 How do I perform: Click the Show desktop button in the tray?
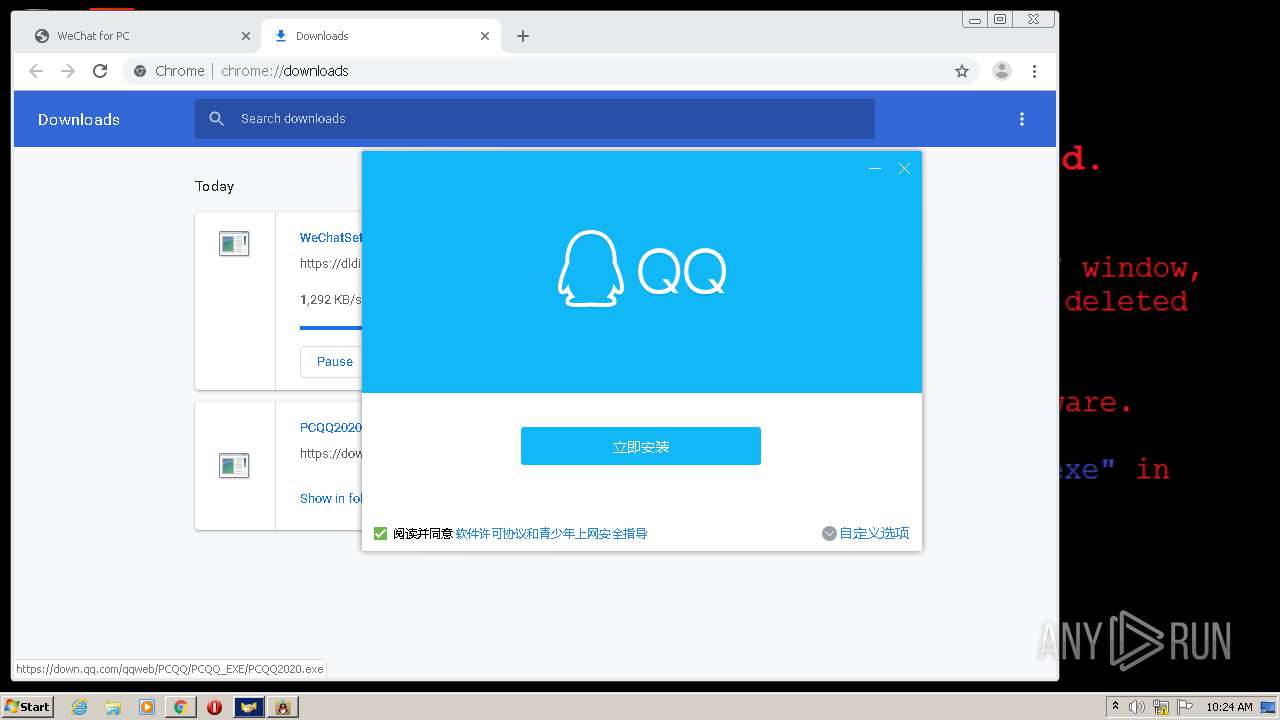point(1268,706)
